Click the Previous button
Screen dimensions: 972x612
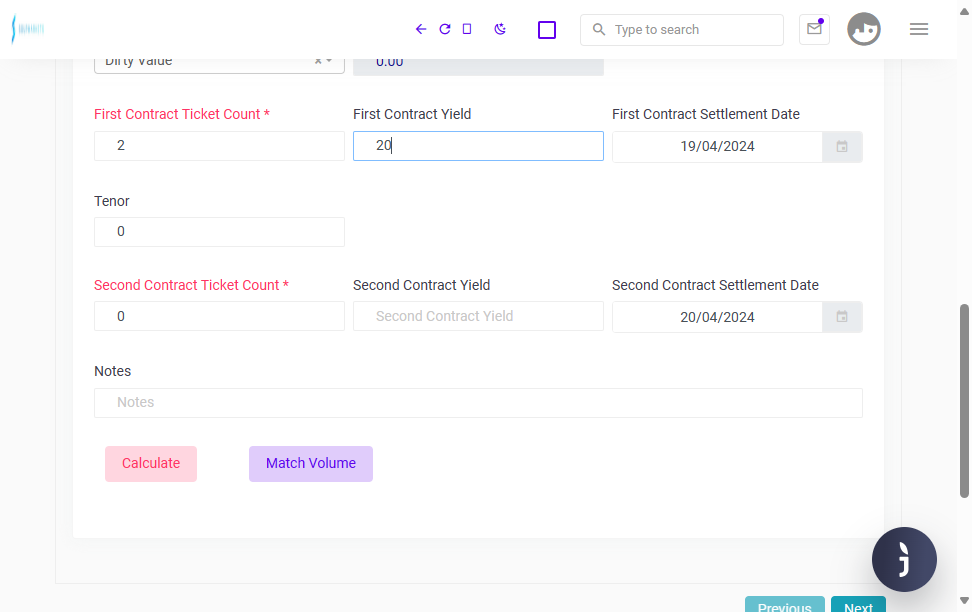tap(784, 605)
